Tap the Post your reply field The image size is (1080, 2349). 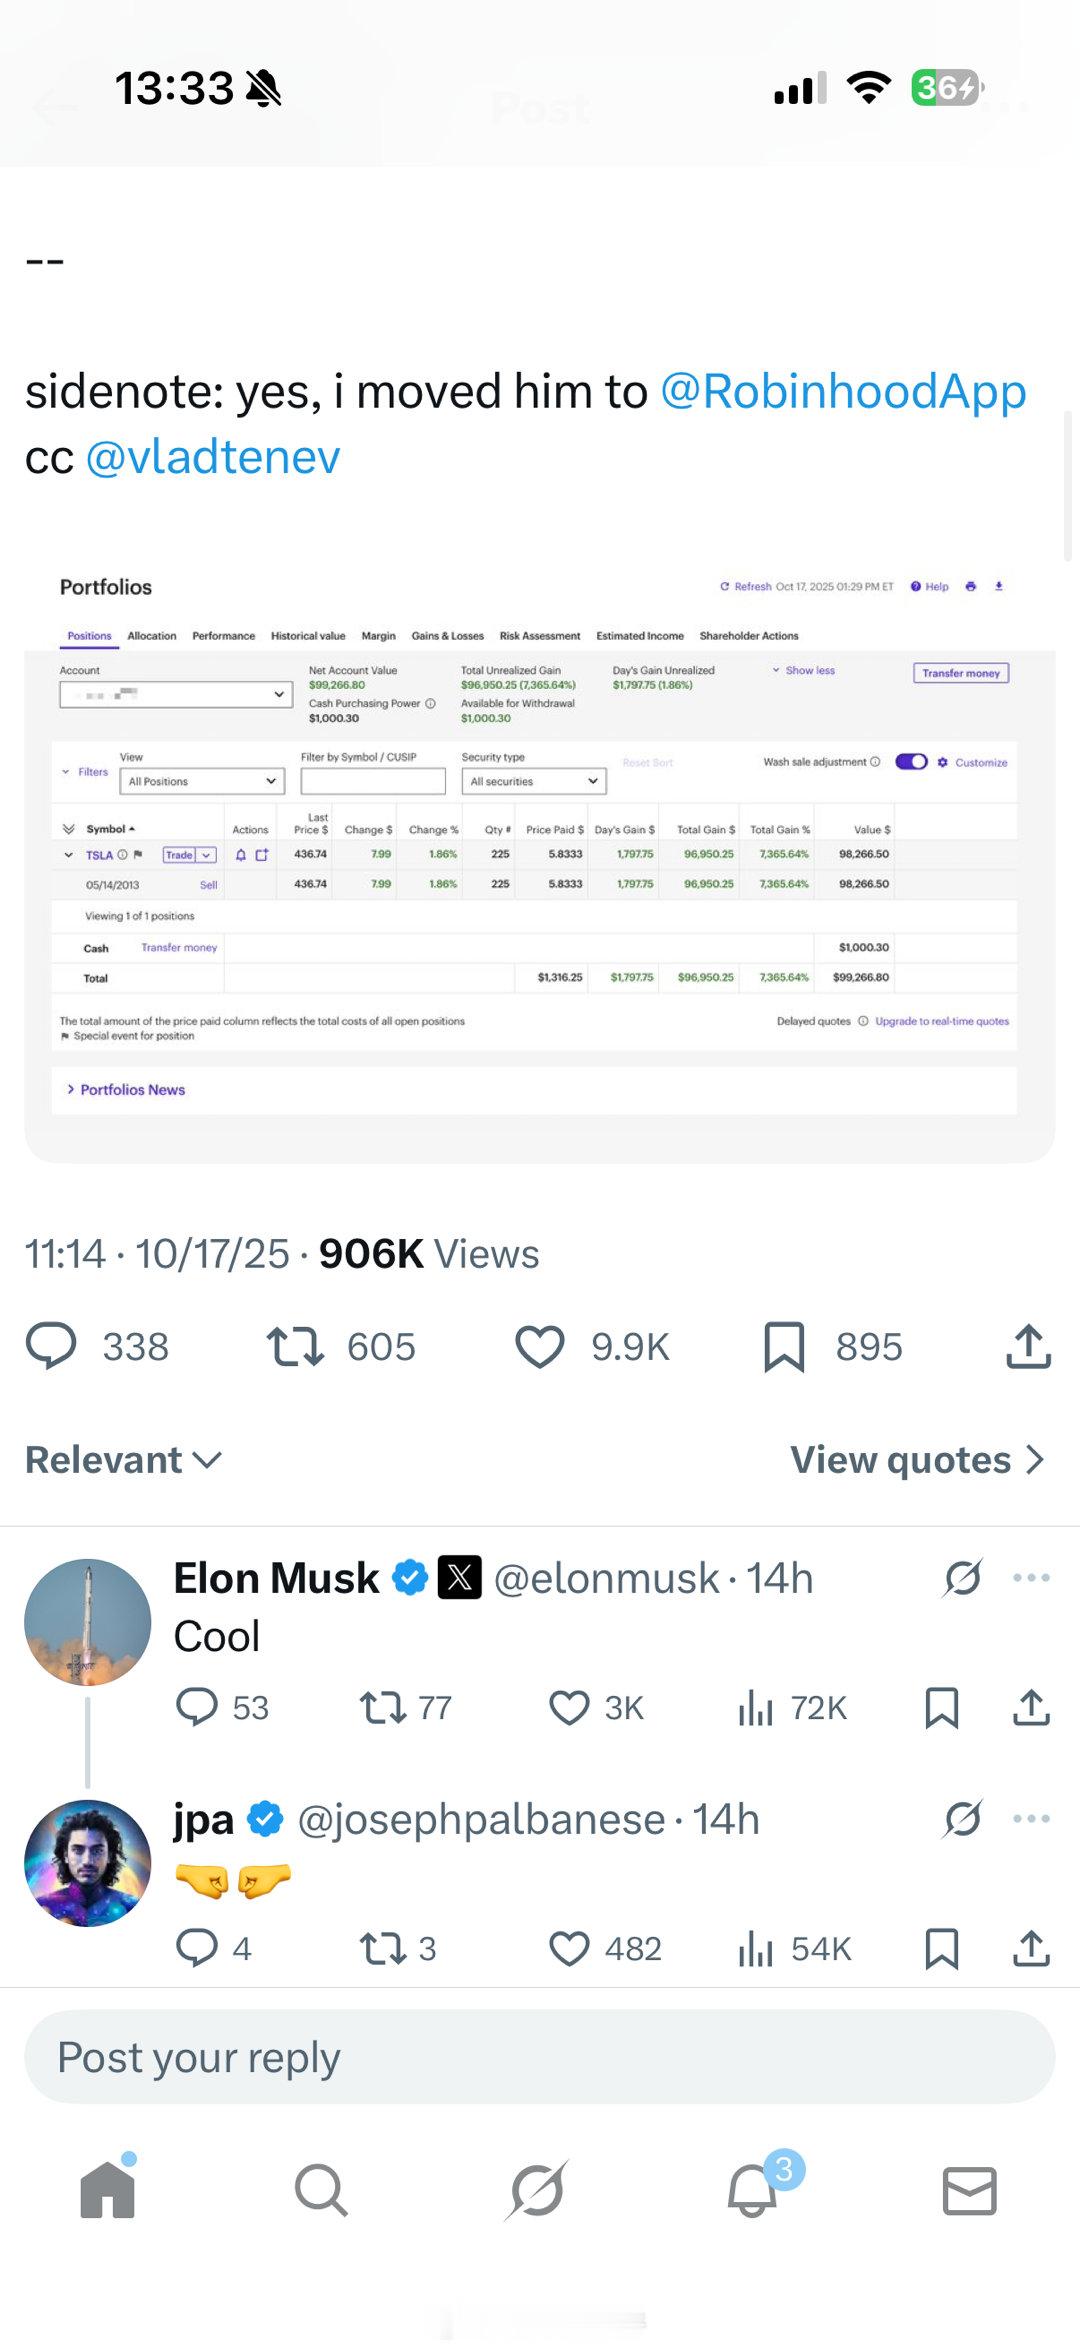[x=540, y=2058]
